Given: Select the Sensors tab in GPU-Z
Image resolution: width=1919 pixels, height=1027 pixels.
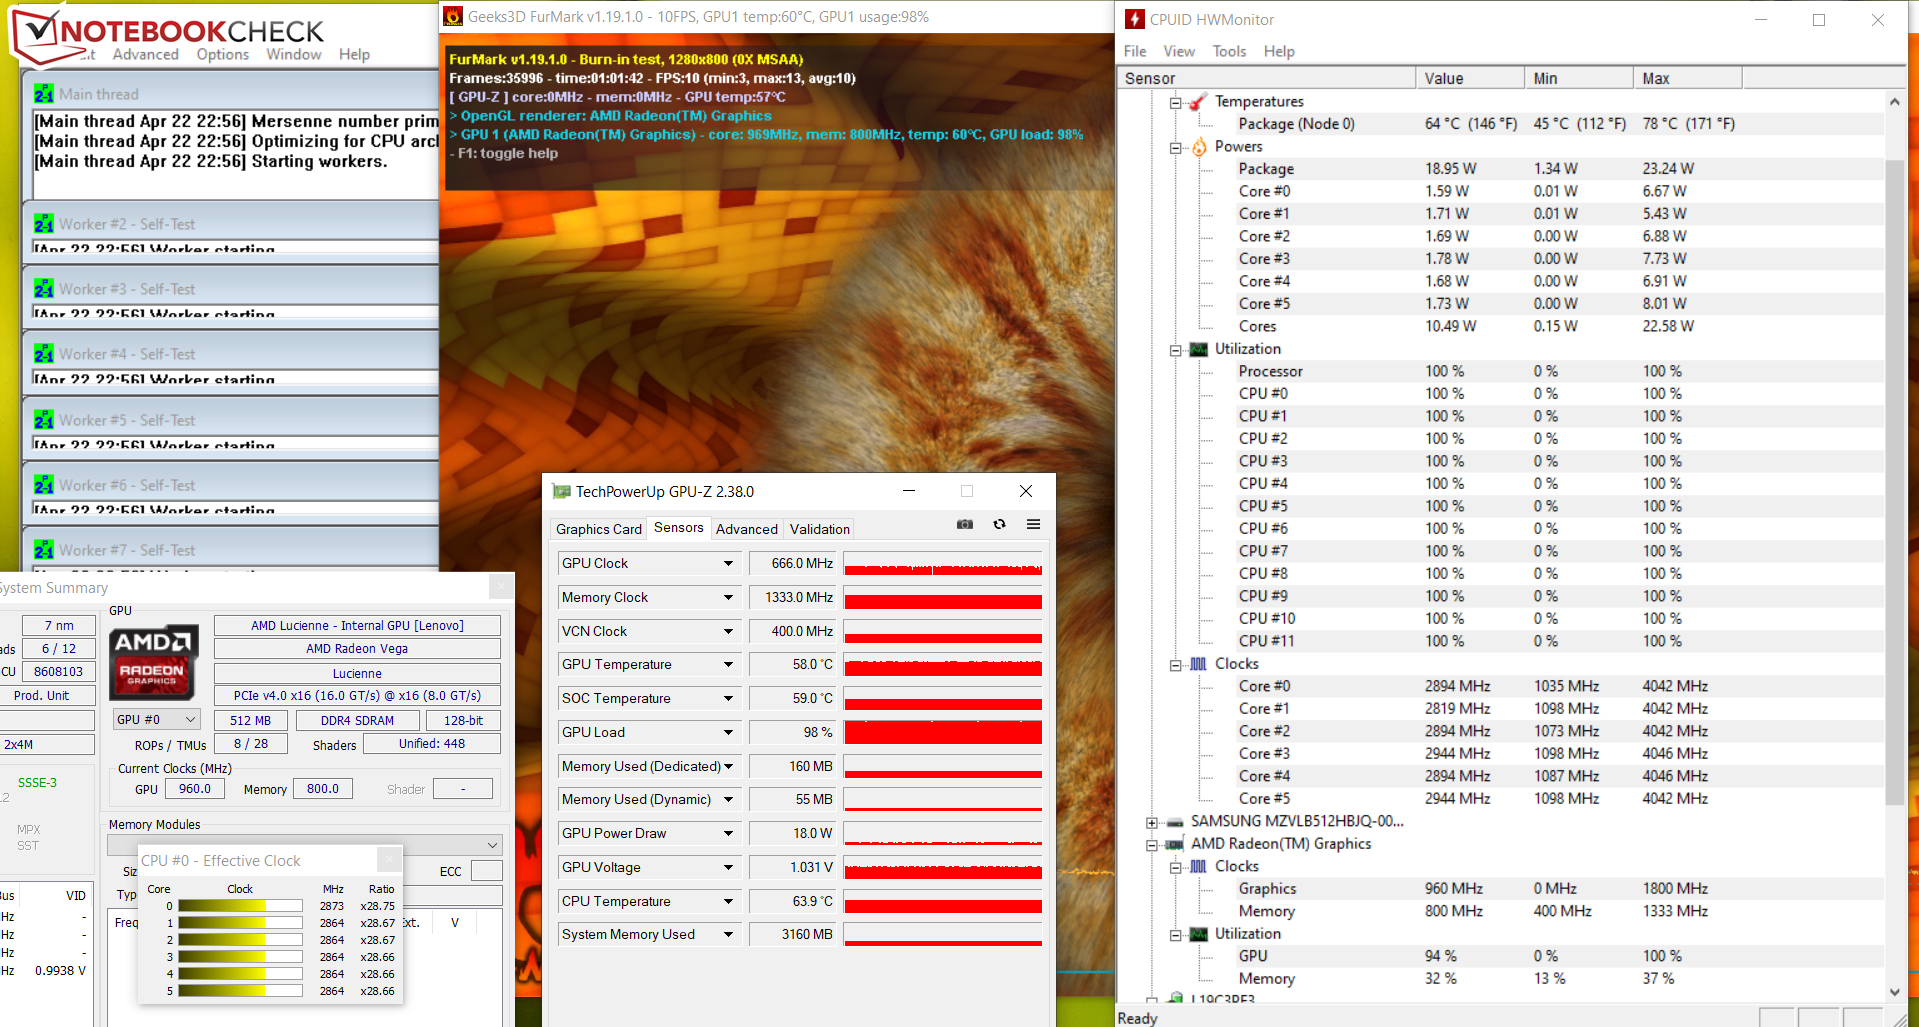Looking at the screenshot, I should 679,527.
